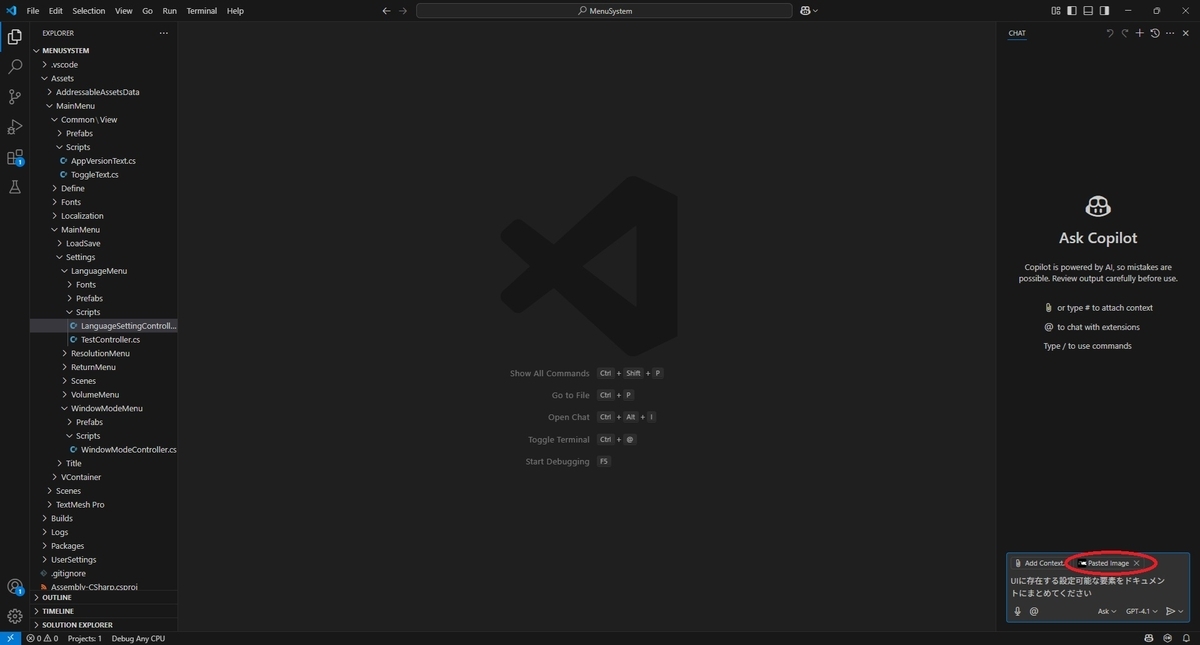1200x645 pixels.
Task: Collapse the LanguageMenu folder
Action: [x=104, y=271]
